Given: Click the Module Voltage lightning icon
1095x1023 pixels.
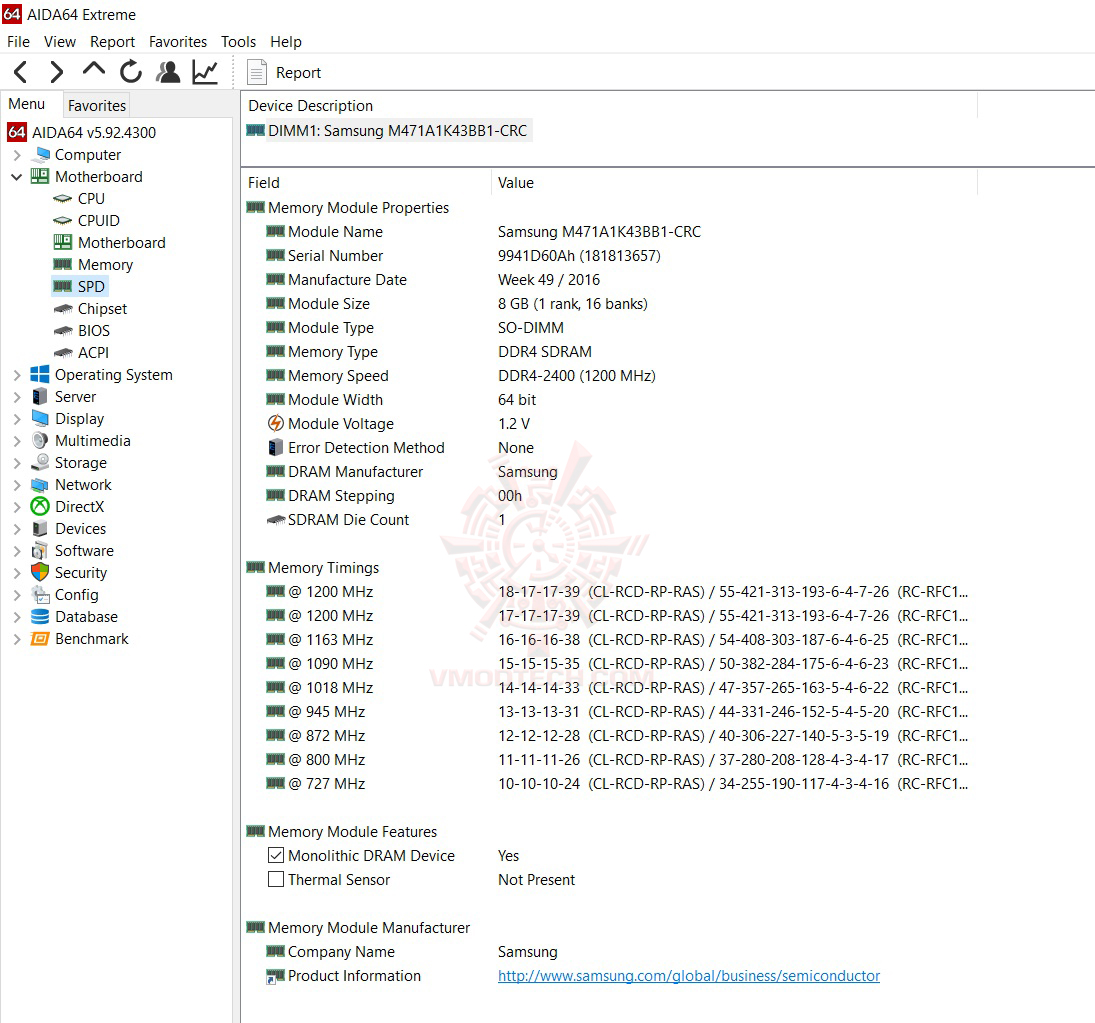Looking at the screenshot, I should (276, 424).
